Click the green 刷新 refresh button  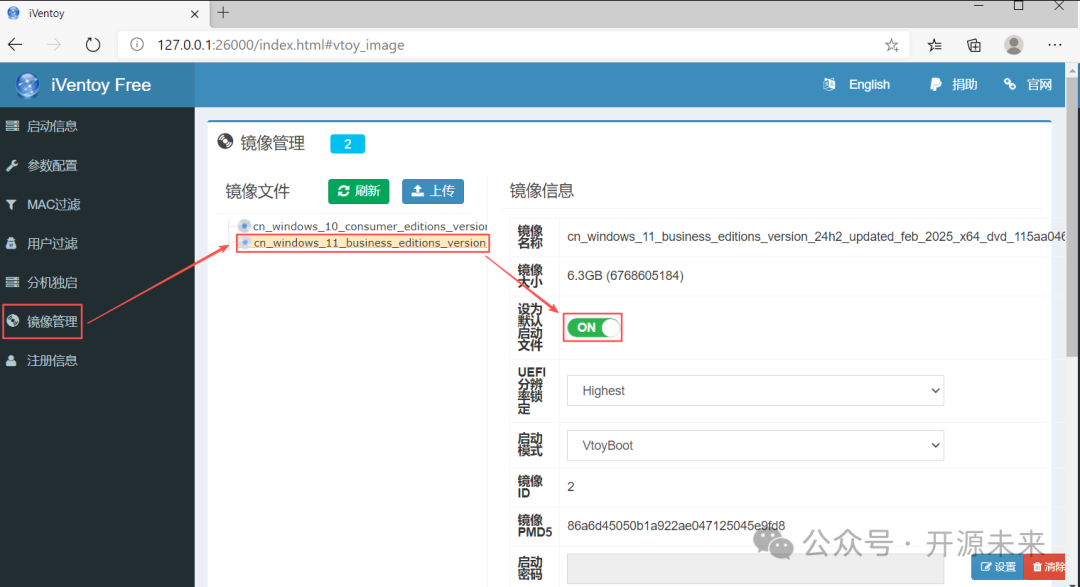pos(359,191)
